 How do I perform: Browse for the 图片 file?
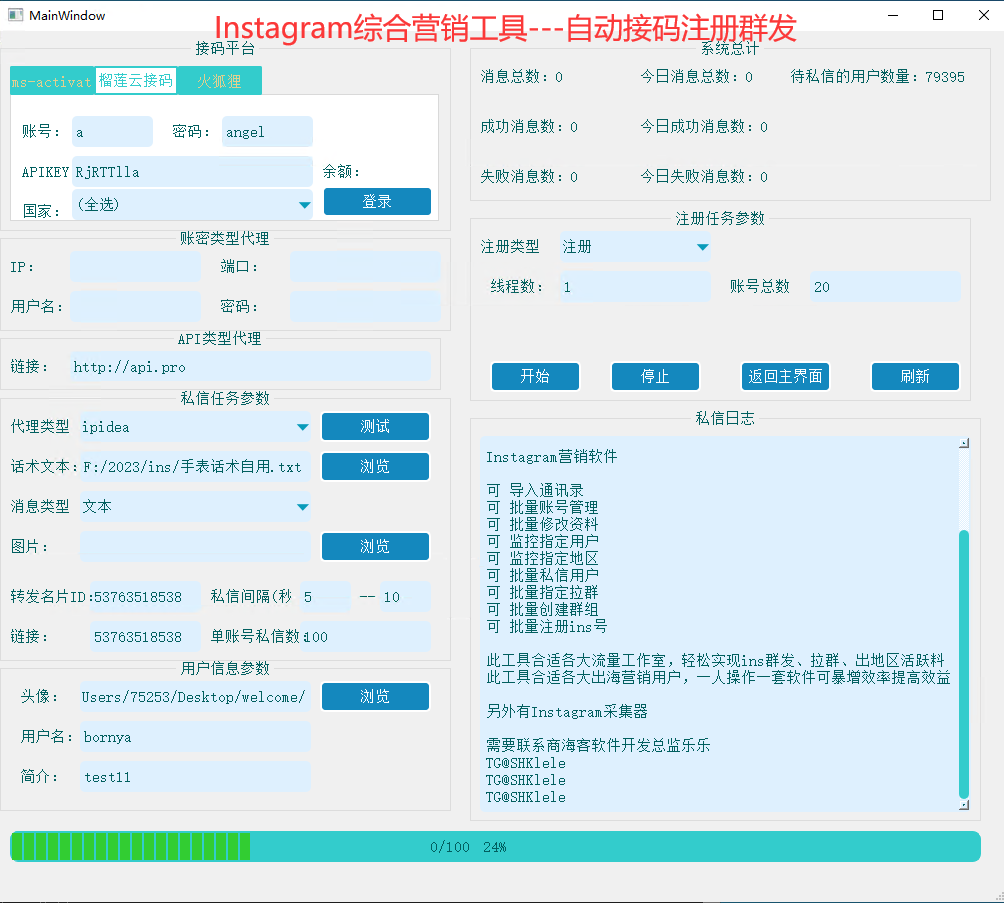click(x=375, y=546)
